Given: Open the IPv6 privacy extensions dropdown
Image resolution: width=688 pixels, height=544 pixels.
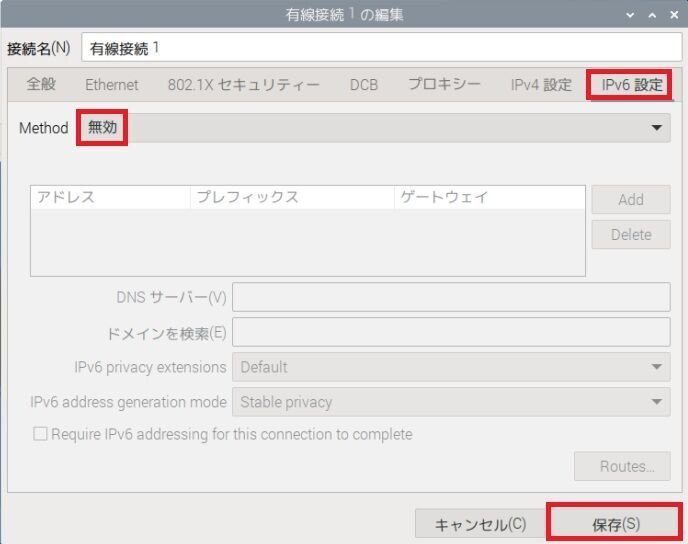Looking at the screenshot, I should pyautogui.click(x=451, y=367).
